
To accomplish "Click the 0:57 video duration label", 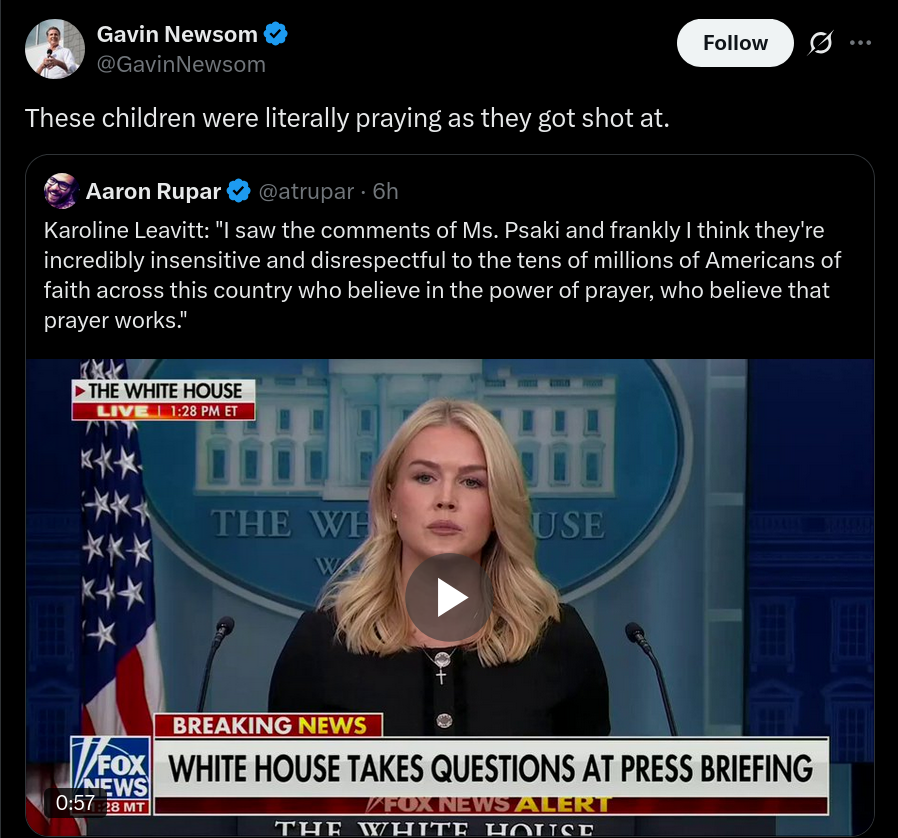I will pos(75,802).
